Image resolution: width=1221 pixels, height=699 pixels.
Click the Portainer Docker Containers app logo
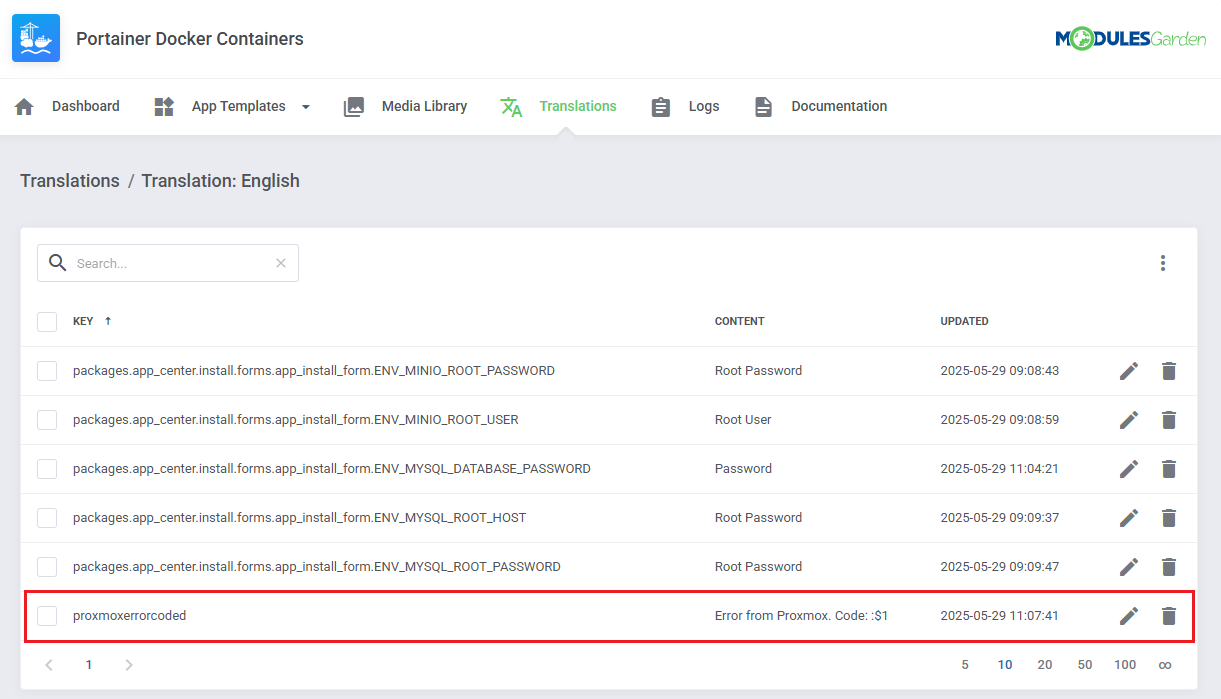tap(36, 39)
